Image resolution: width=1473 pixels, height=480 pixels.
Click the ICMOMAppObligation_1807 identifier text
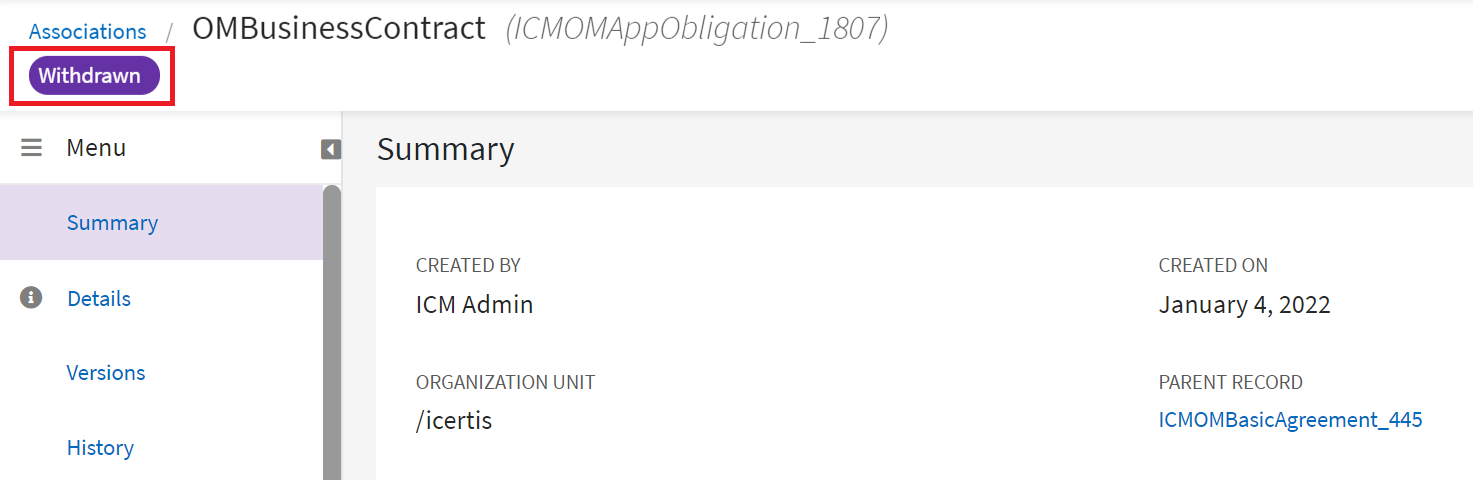point(697,30)
